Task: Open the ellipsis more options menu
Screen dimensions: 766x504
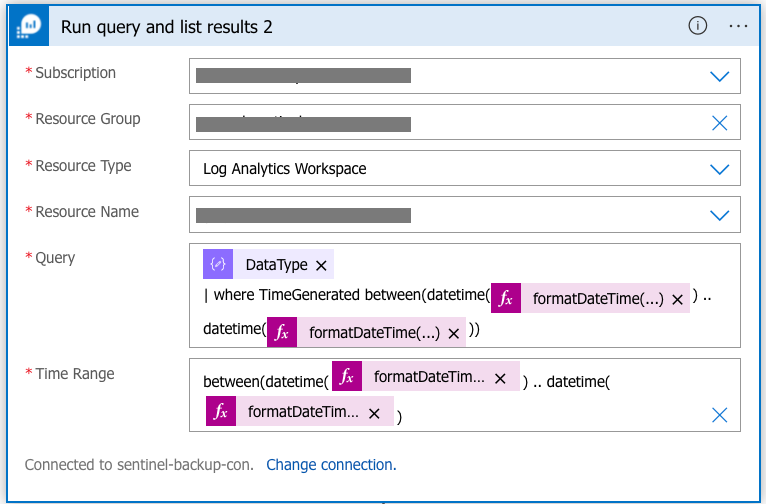Action: point(739,26)
